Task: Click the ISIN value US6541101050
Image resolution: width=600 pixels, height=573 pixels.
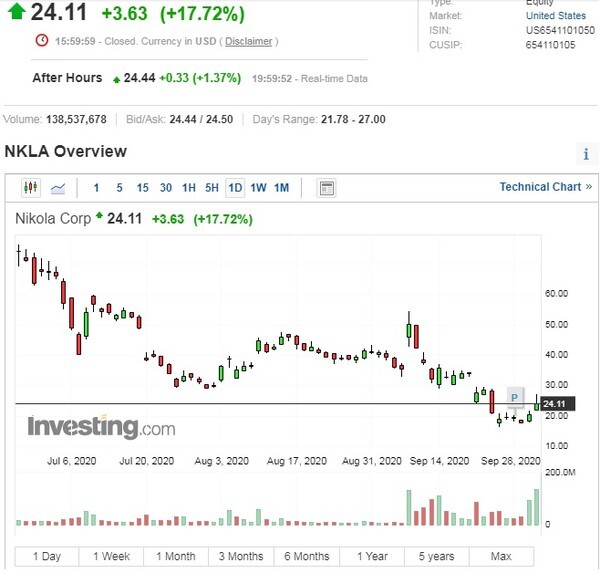Action: (560, 30)
